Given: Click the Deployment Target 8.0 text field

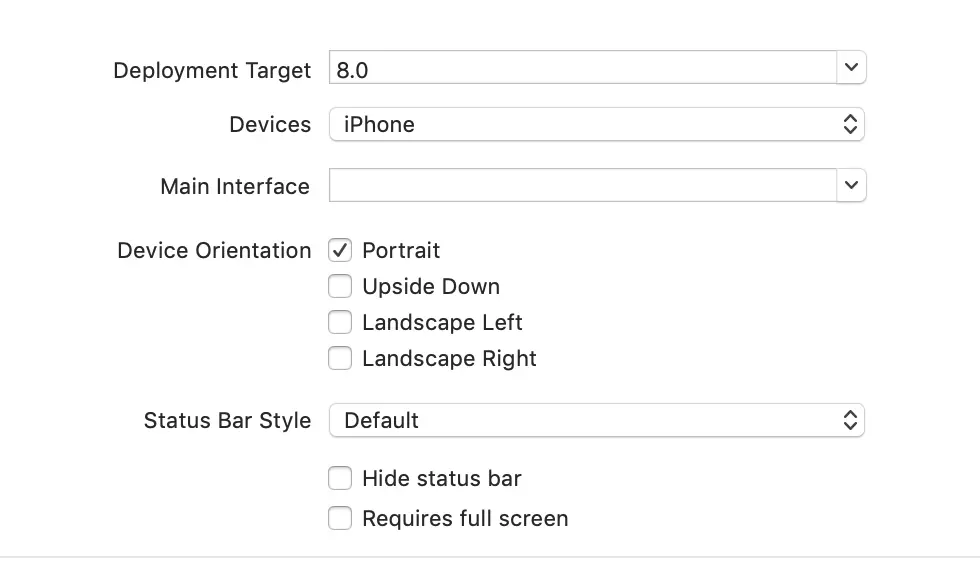Looking at the screenshot, I should tap(582, 69).
